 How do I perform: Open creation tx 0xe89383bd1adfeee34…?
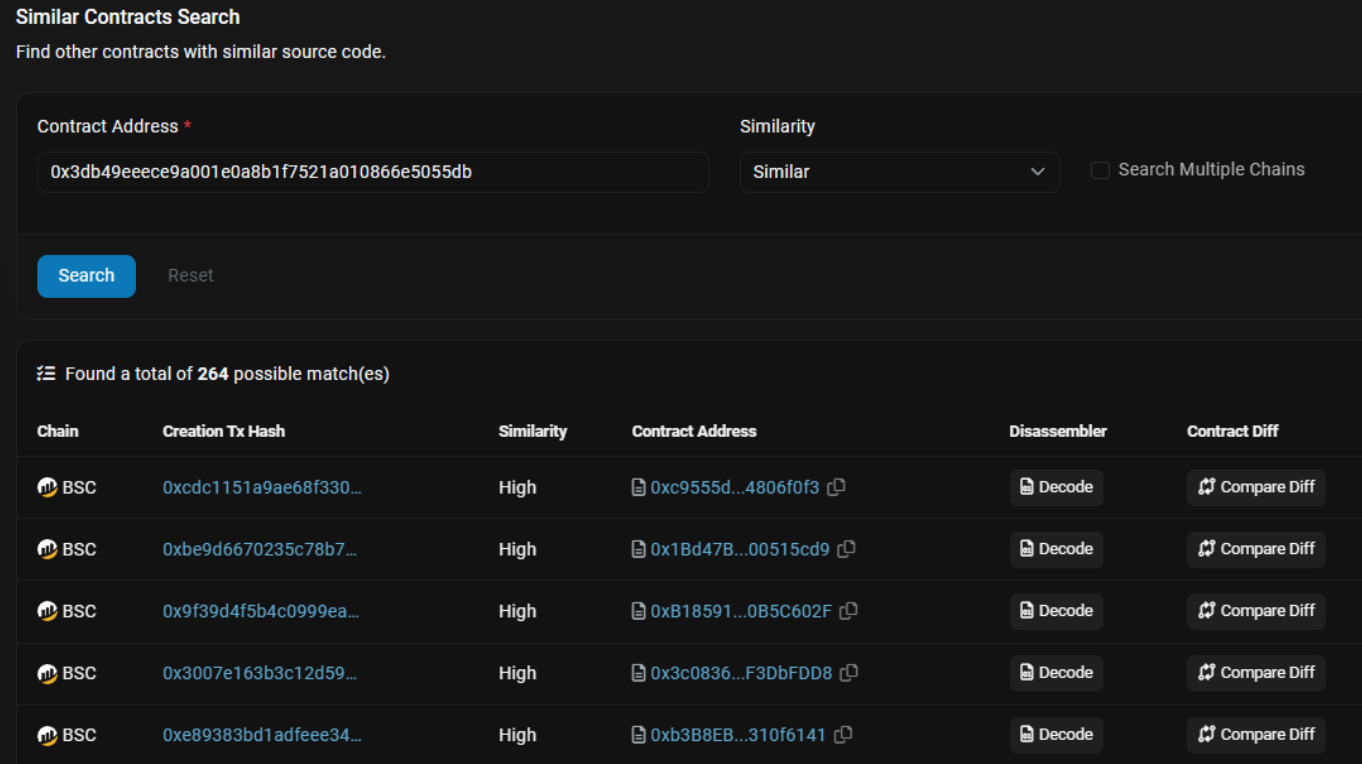point(262,736)
